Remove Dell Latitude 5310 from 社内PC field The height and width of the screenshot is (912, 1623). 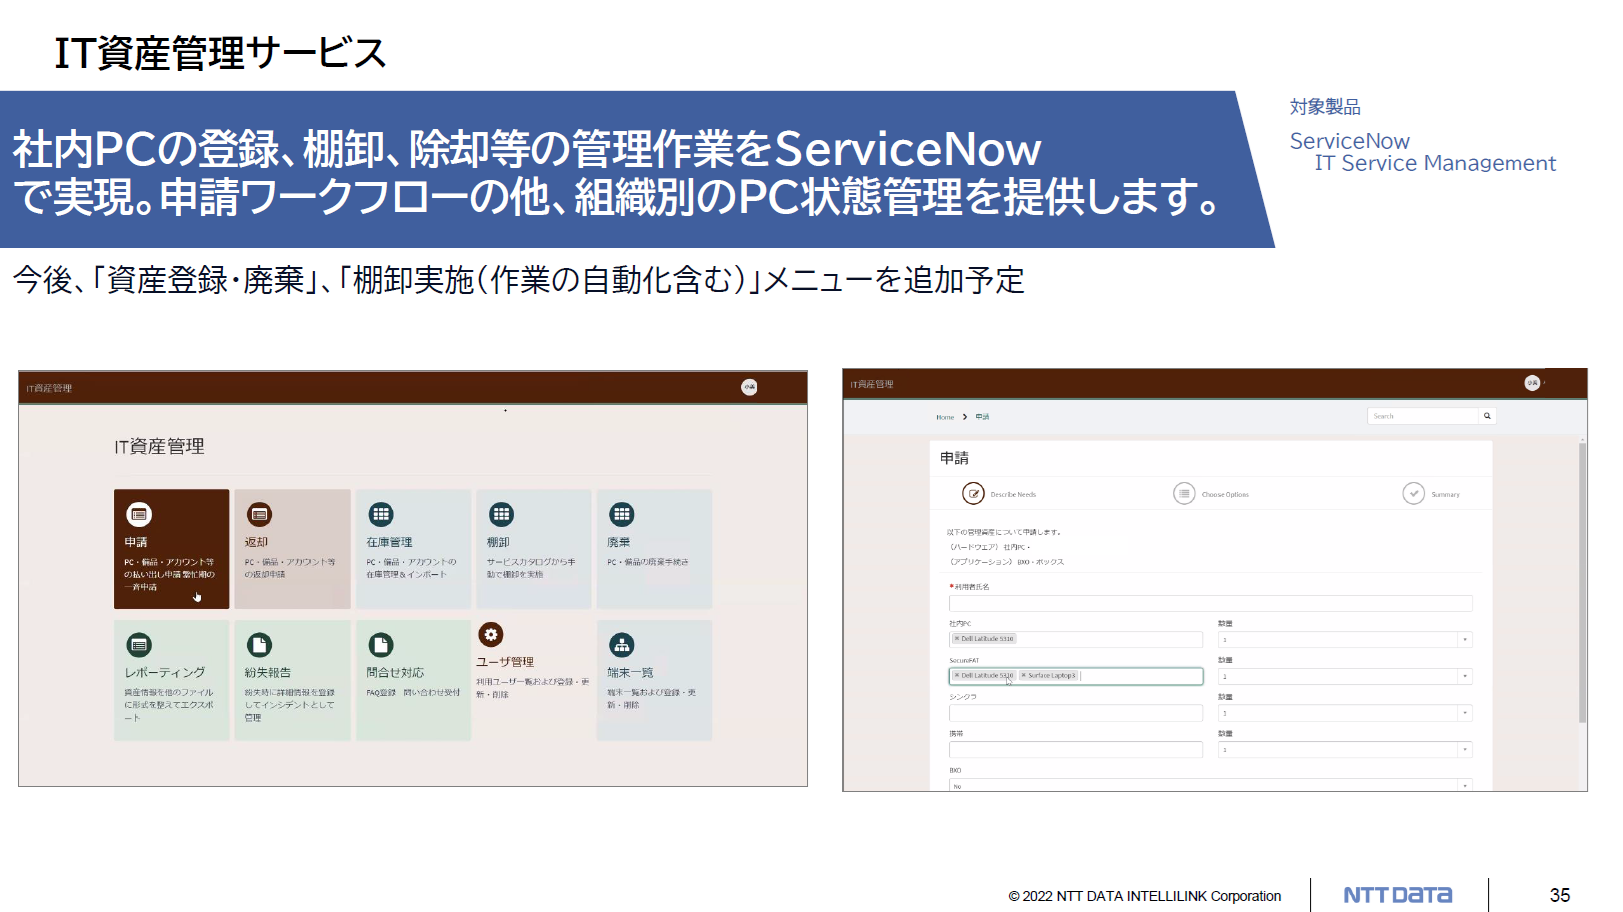(x=957, y=639)
